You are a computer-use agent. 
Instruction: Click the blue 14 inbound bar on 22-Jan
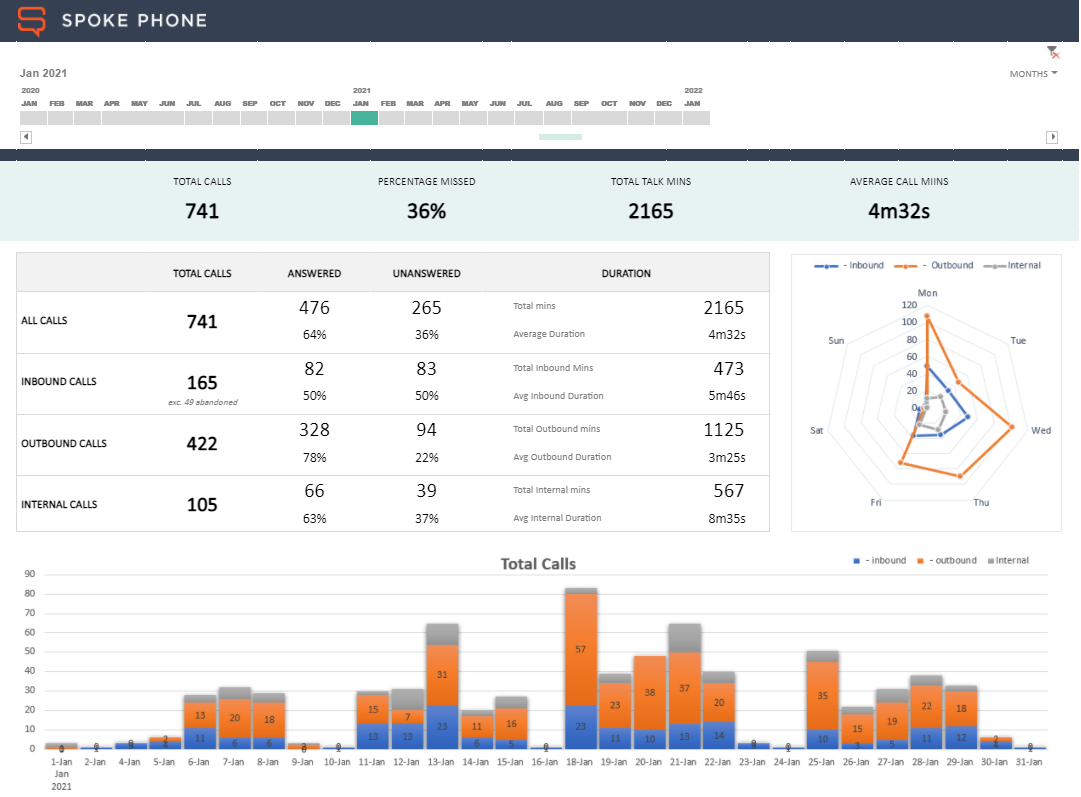[x=719, y=735]
